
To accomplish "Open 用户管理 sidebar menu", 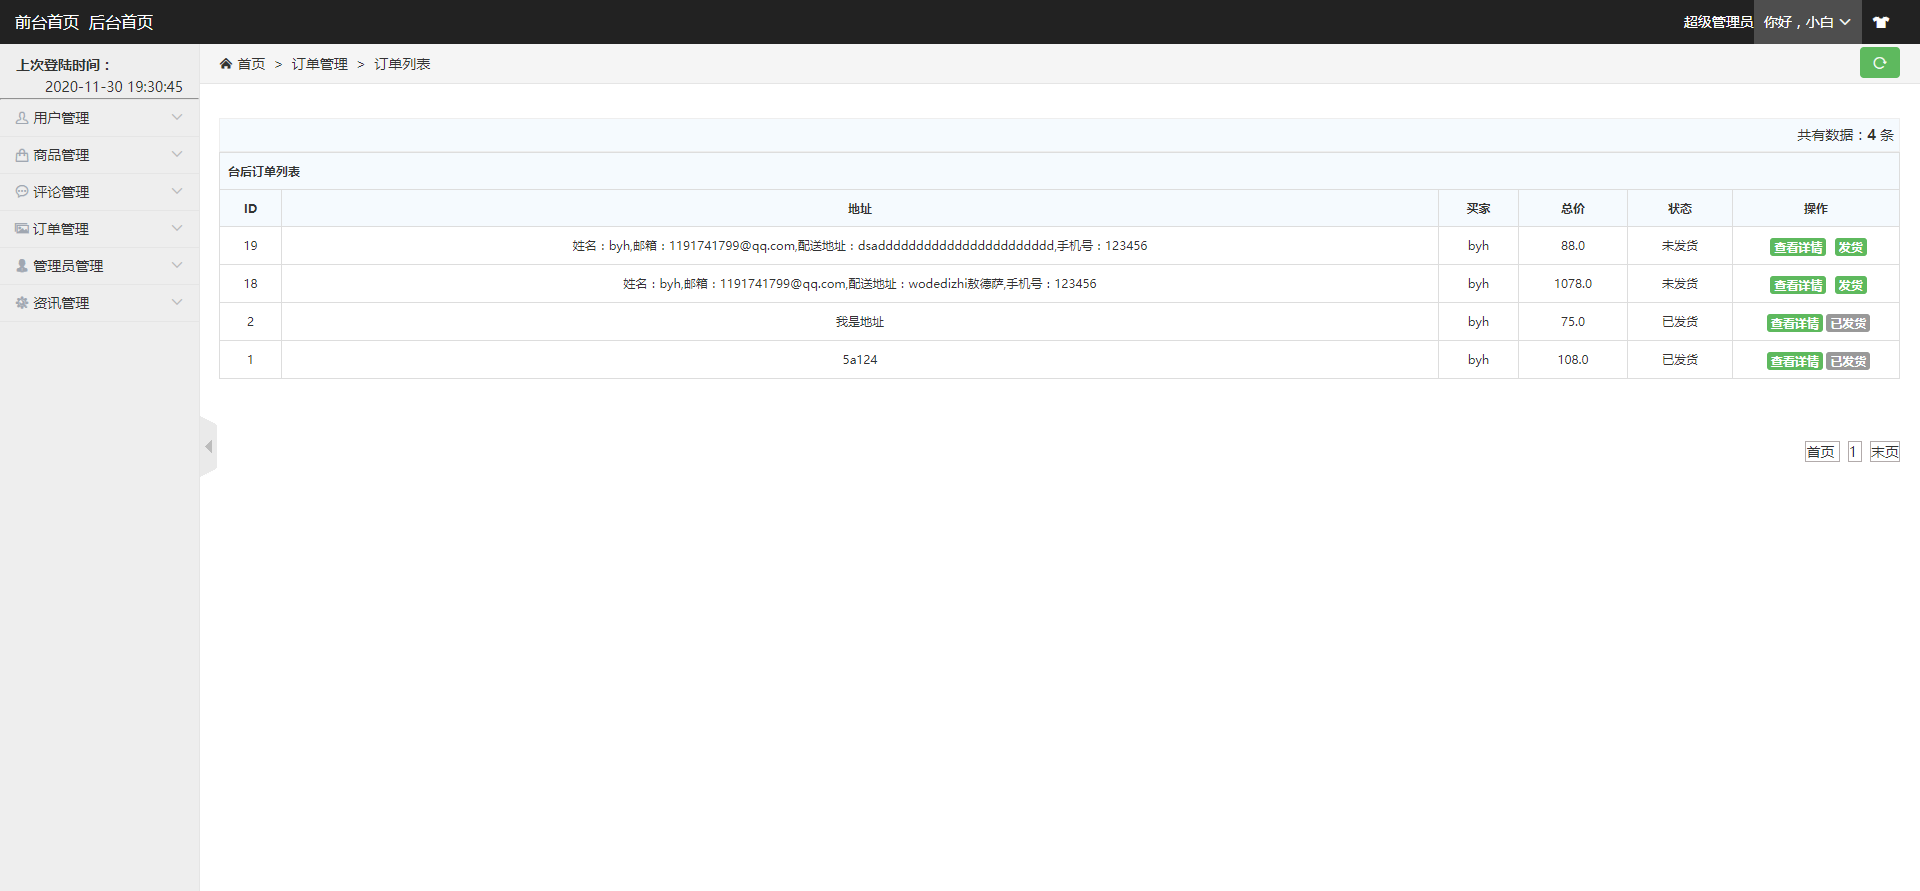I will pyautogui.click(x=99, y=118).
